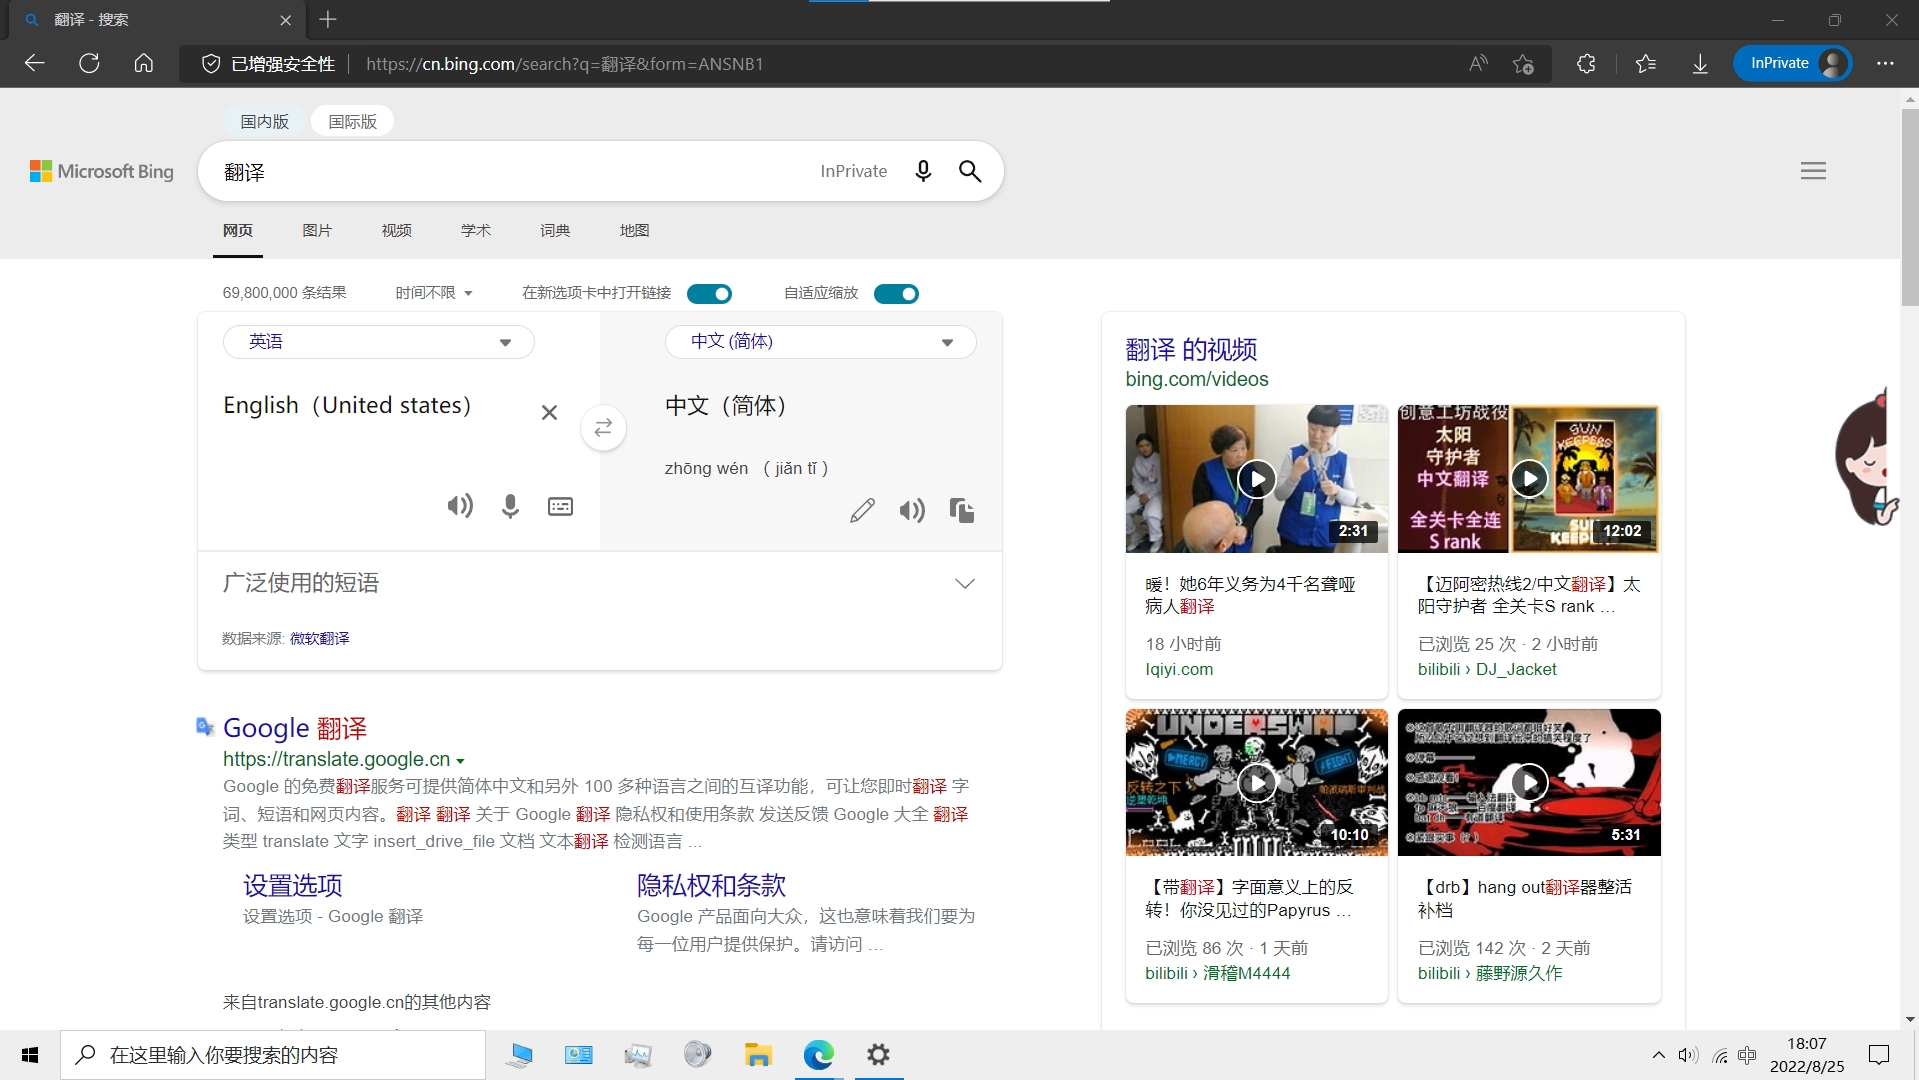Open Windows notification center
This screenshot has width=1919, height=1080.
[x=1879, y=1055]
